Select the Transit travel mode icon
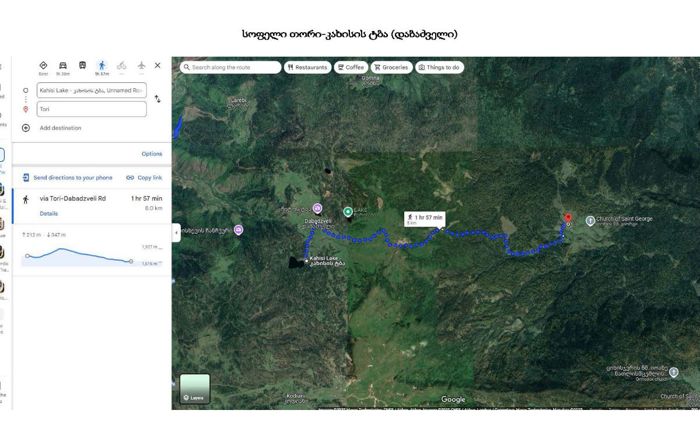 (x=83, y=65)
